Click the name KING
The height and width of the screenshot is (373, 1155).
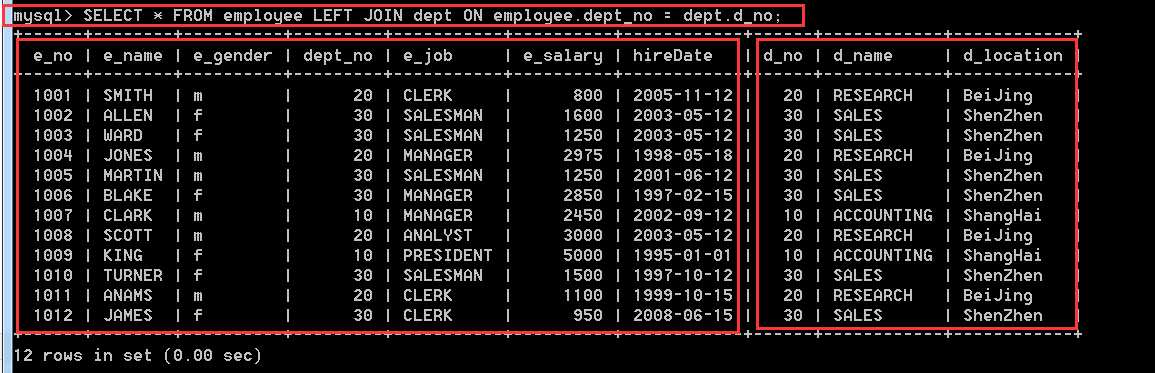123,256
